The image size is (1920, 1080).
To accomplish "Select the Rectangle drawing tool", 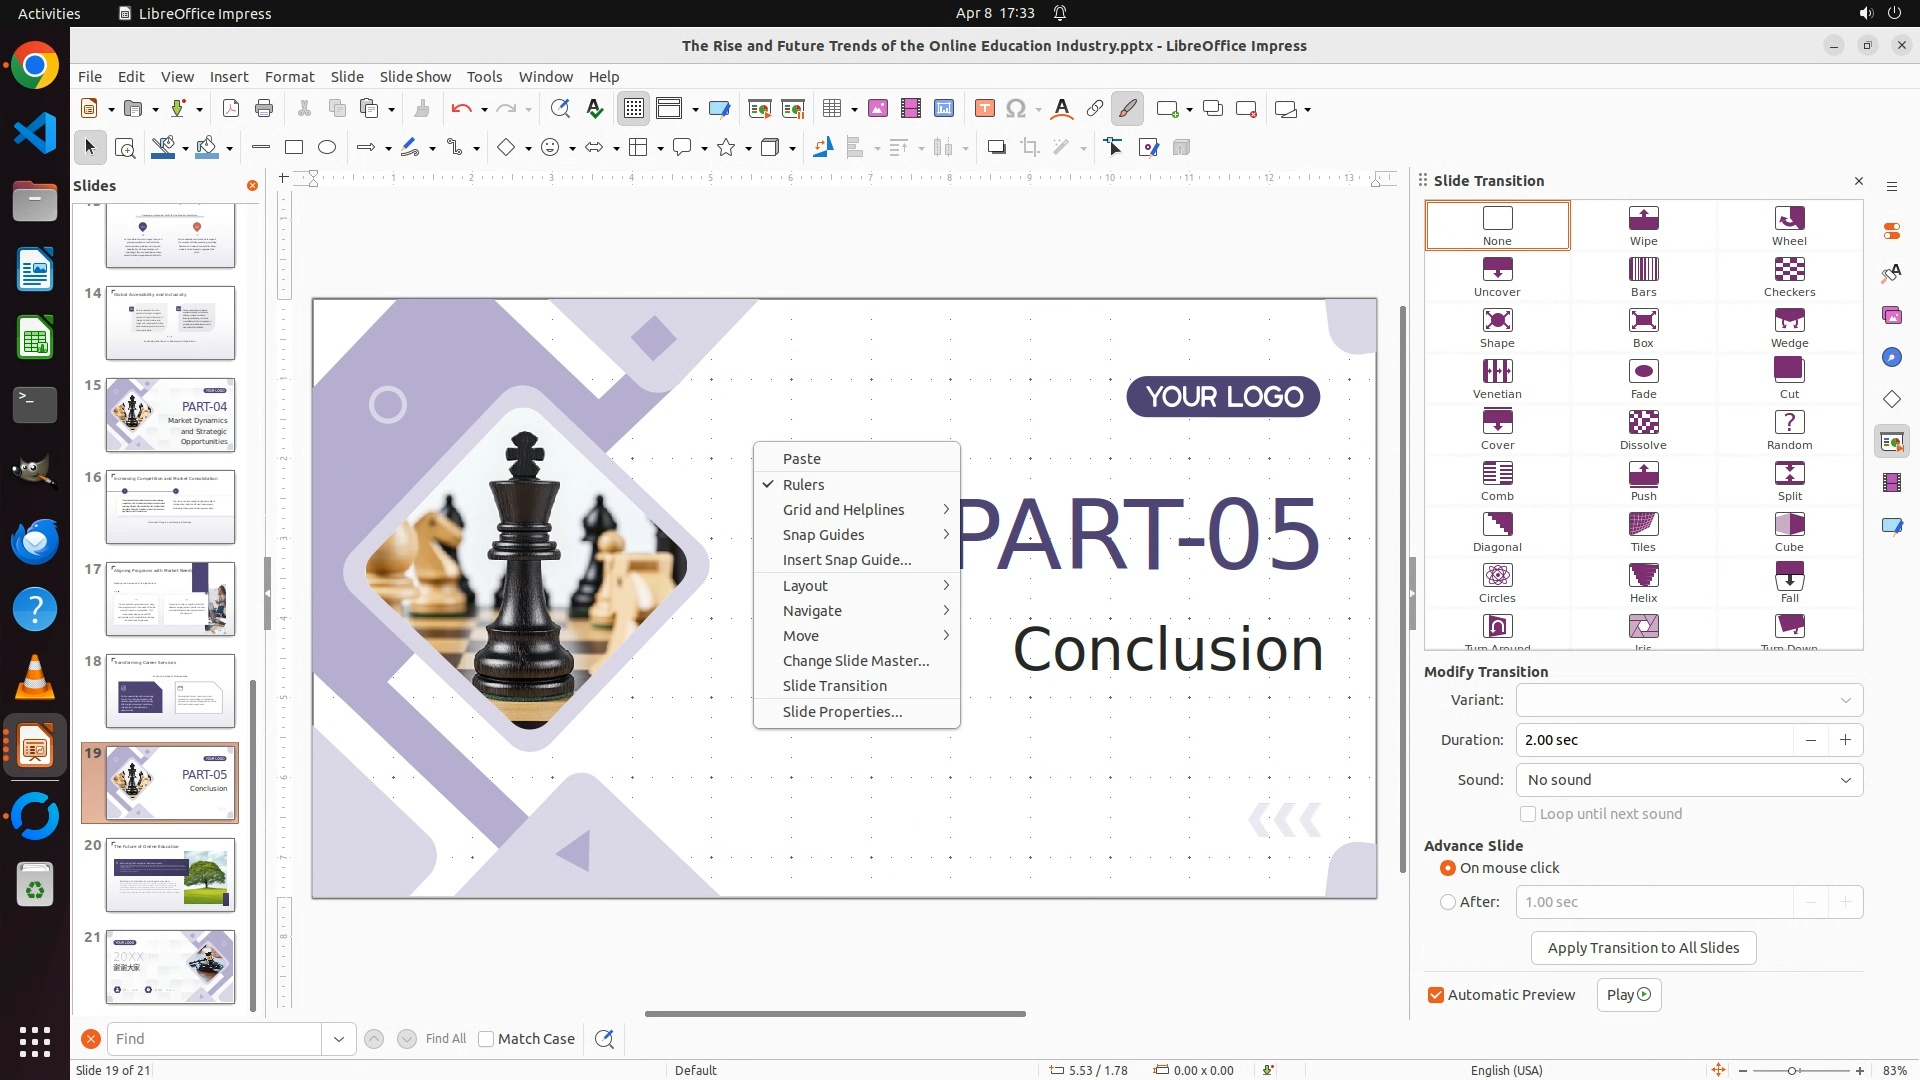I will tap(294, 148).
